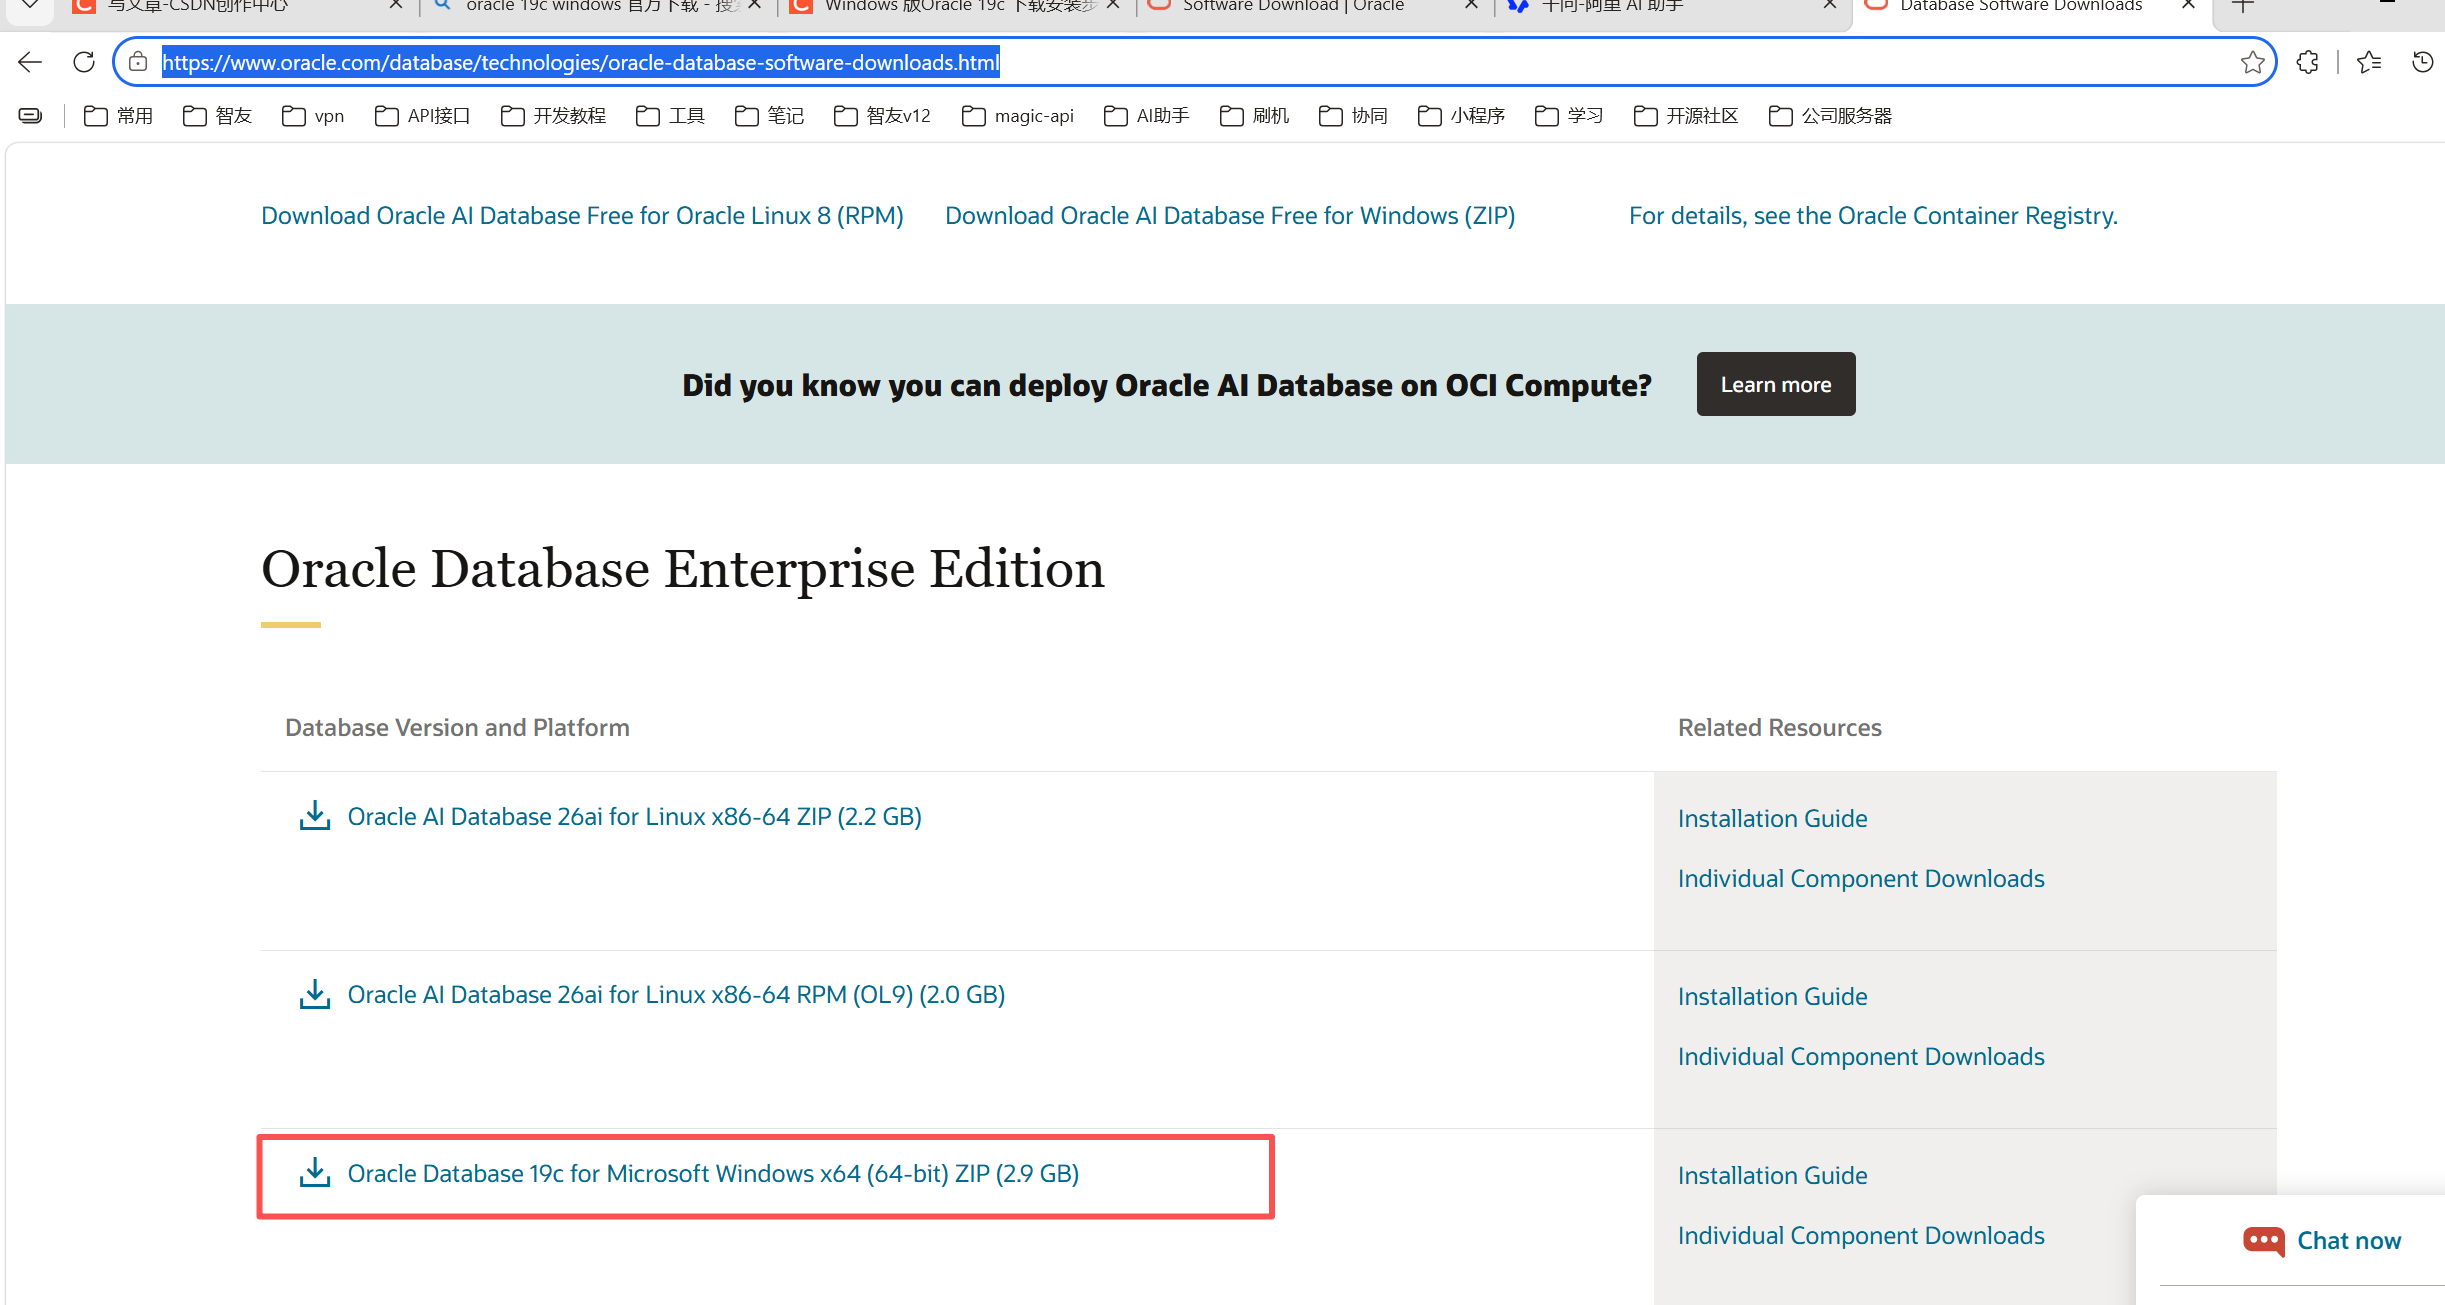This screenshot has width=2445, height=1305.
Task: Download Oracle AI Database Free for Linux 8 RPM
Action: tap(582, 216)
